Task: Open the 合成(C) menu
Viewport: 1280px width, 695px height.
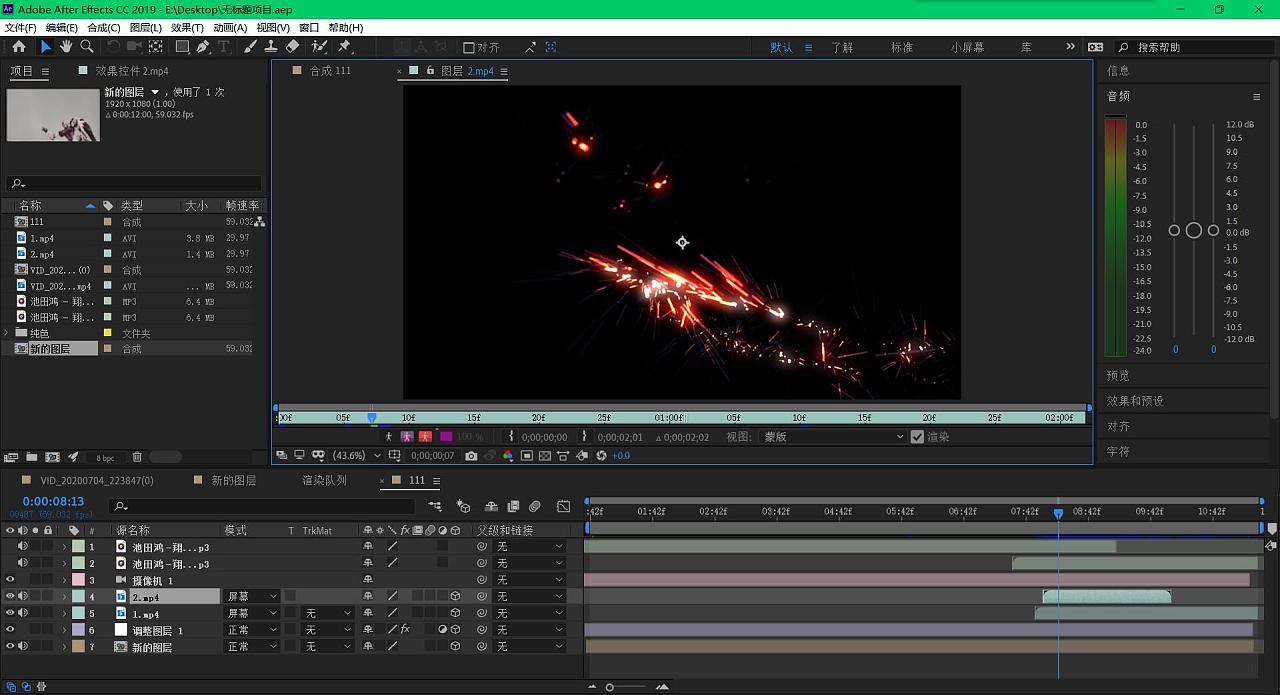Action: [104, 28]
